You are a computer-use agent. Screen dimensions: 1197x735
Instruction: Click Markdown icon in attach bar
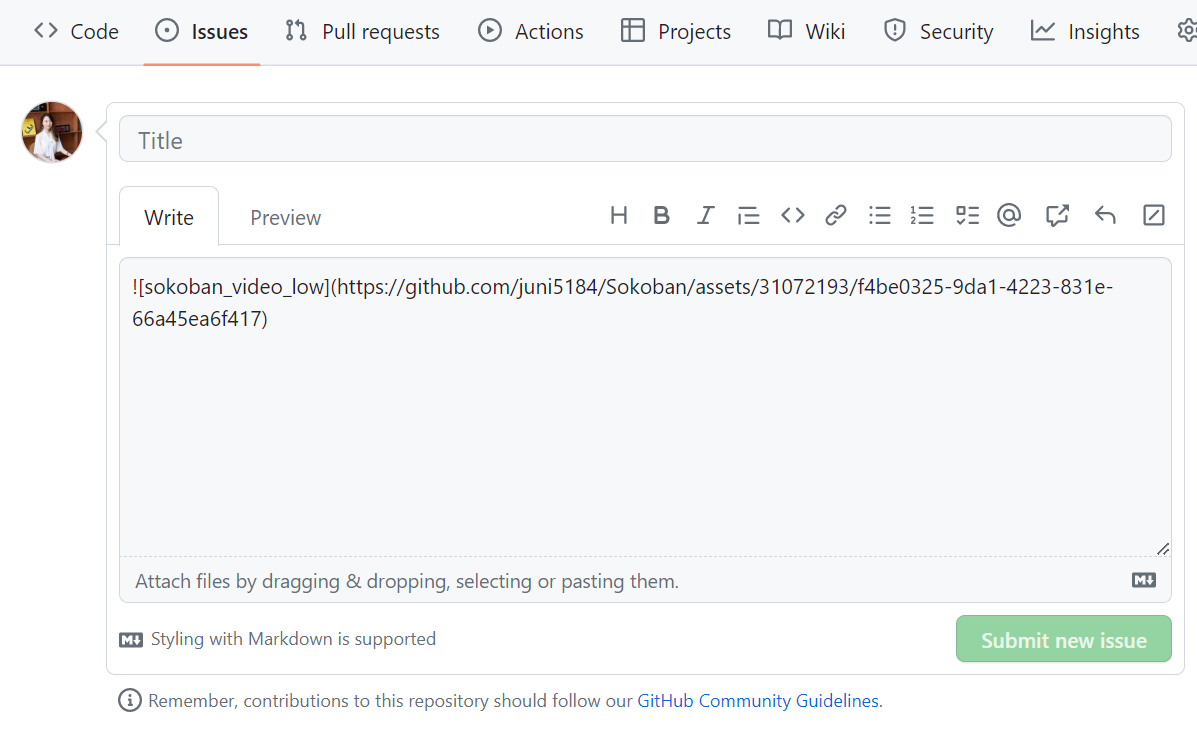tap(1144, 580)
